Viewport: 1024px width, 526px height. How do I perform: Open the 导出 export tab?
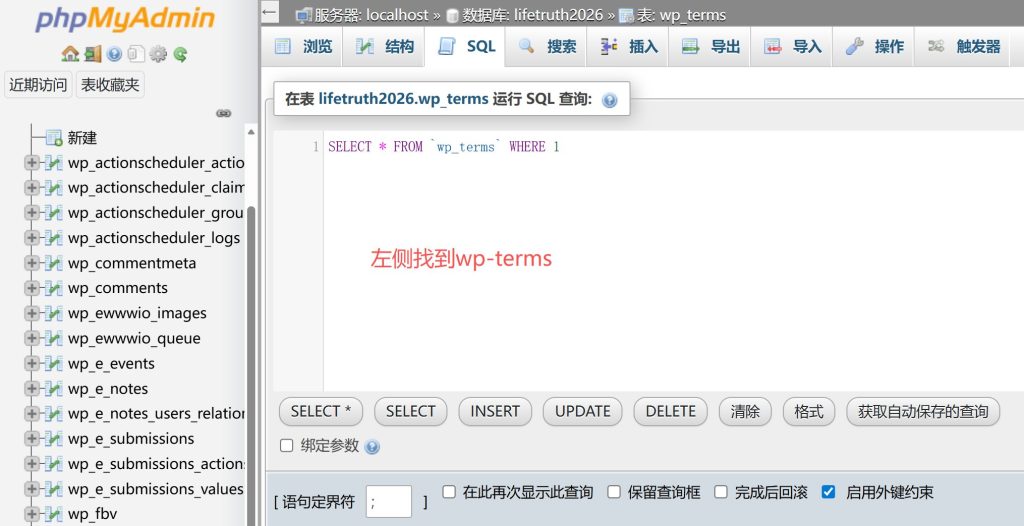click(709, 46)
